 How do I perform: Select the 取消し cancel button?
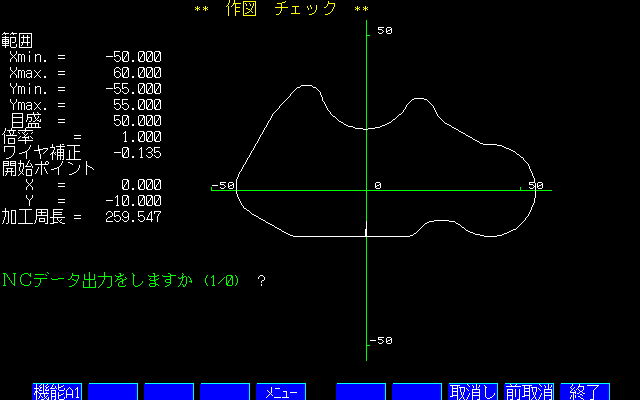[x=473, y=392]
